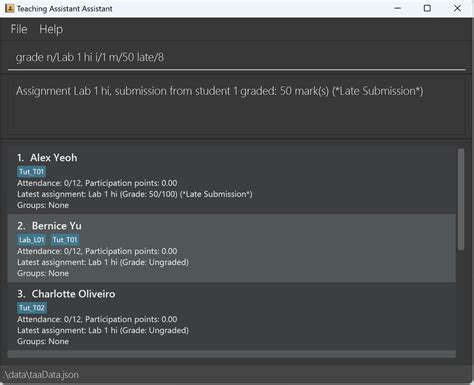Click Bernice Yu's attendance line
This screenshot has width=474, height=385.
[x=97, y=251]
